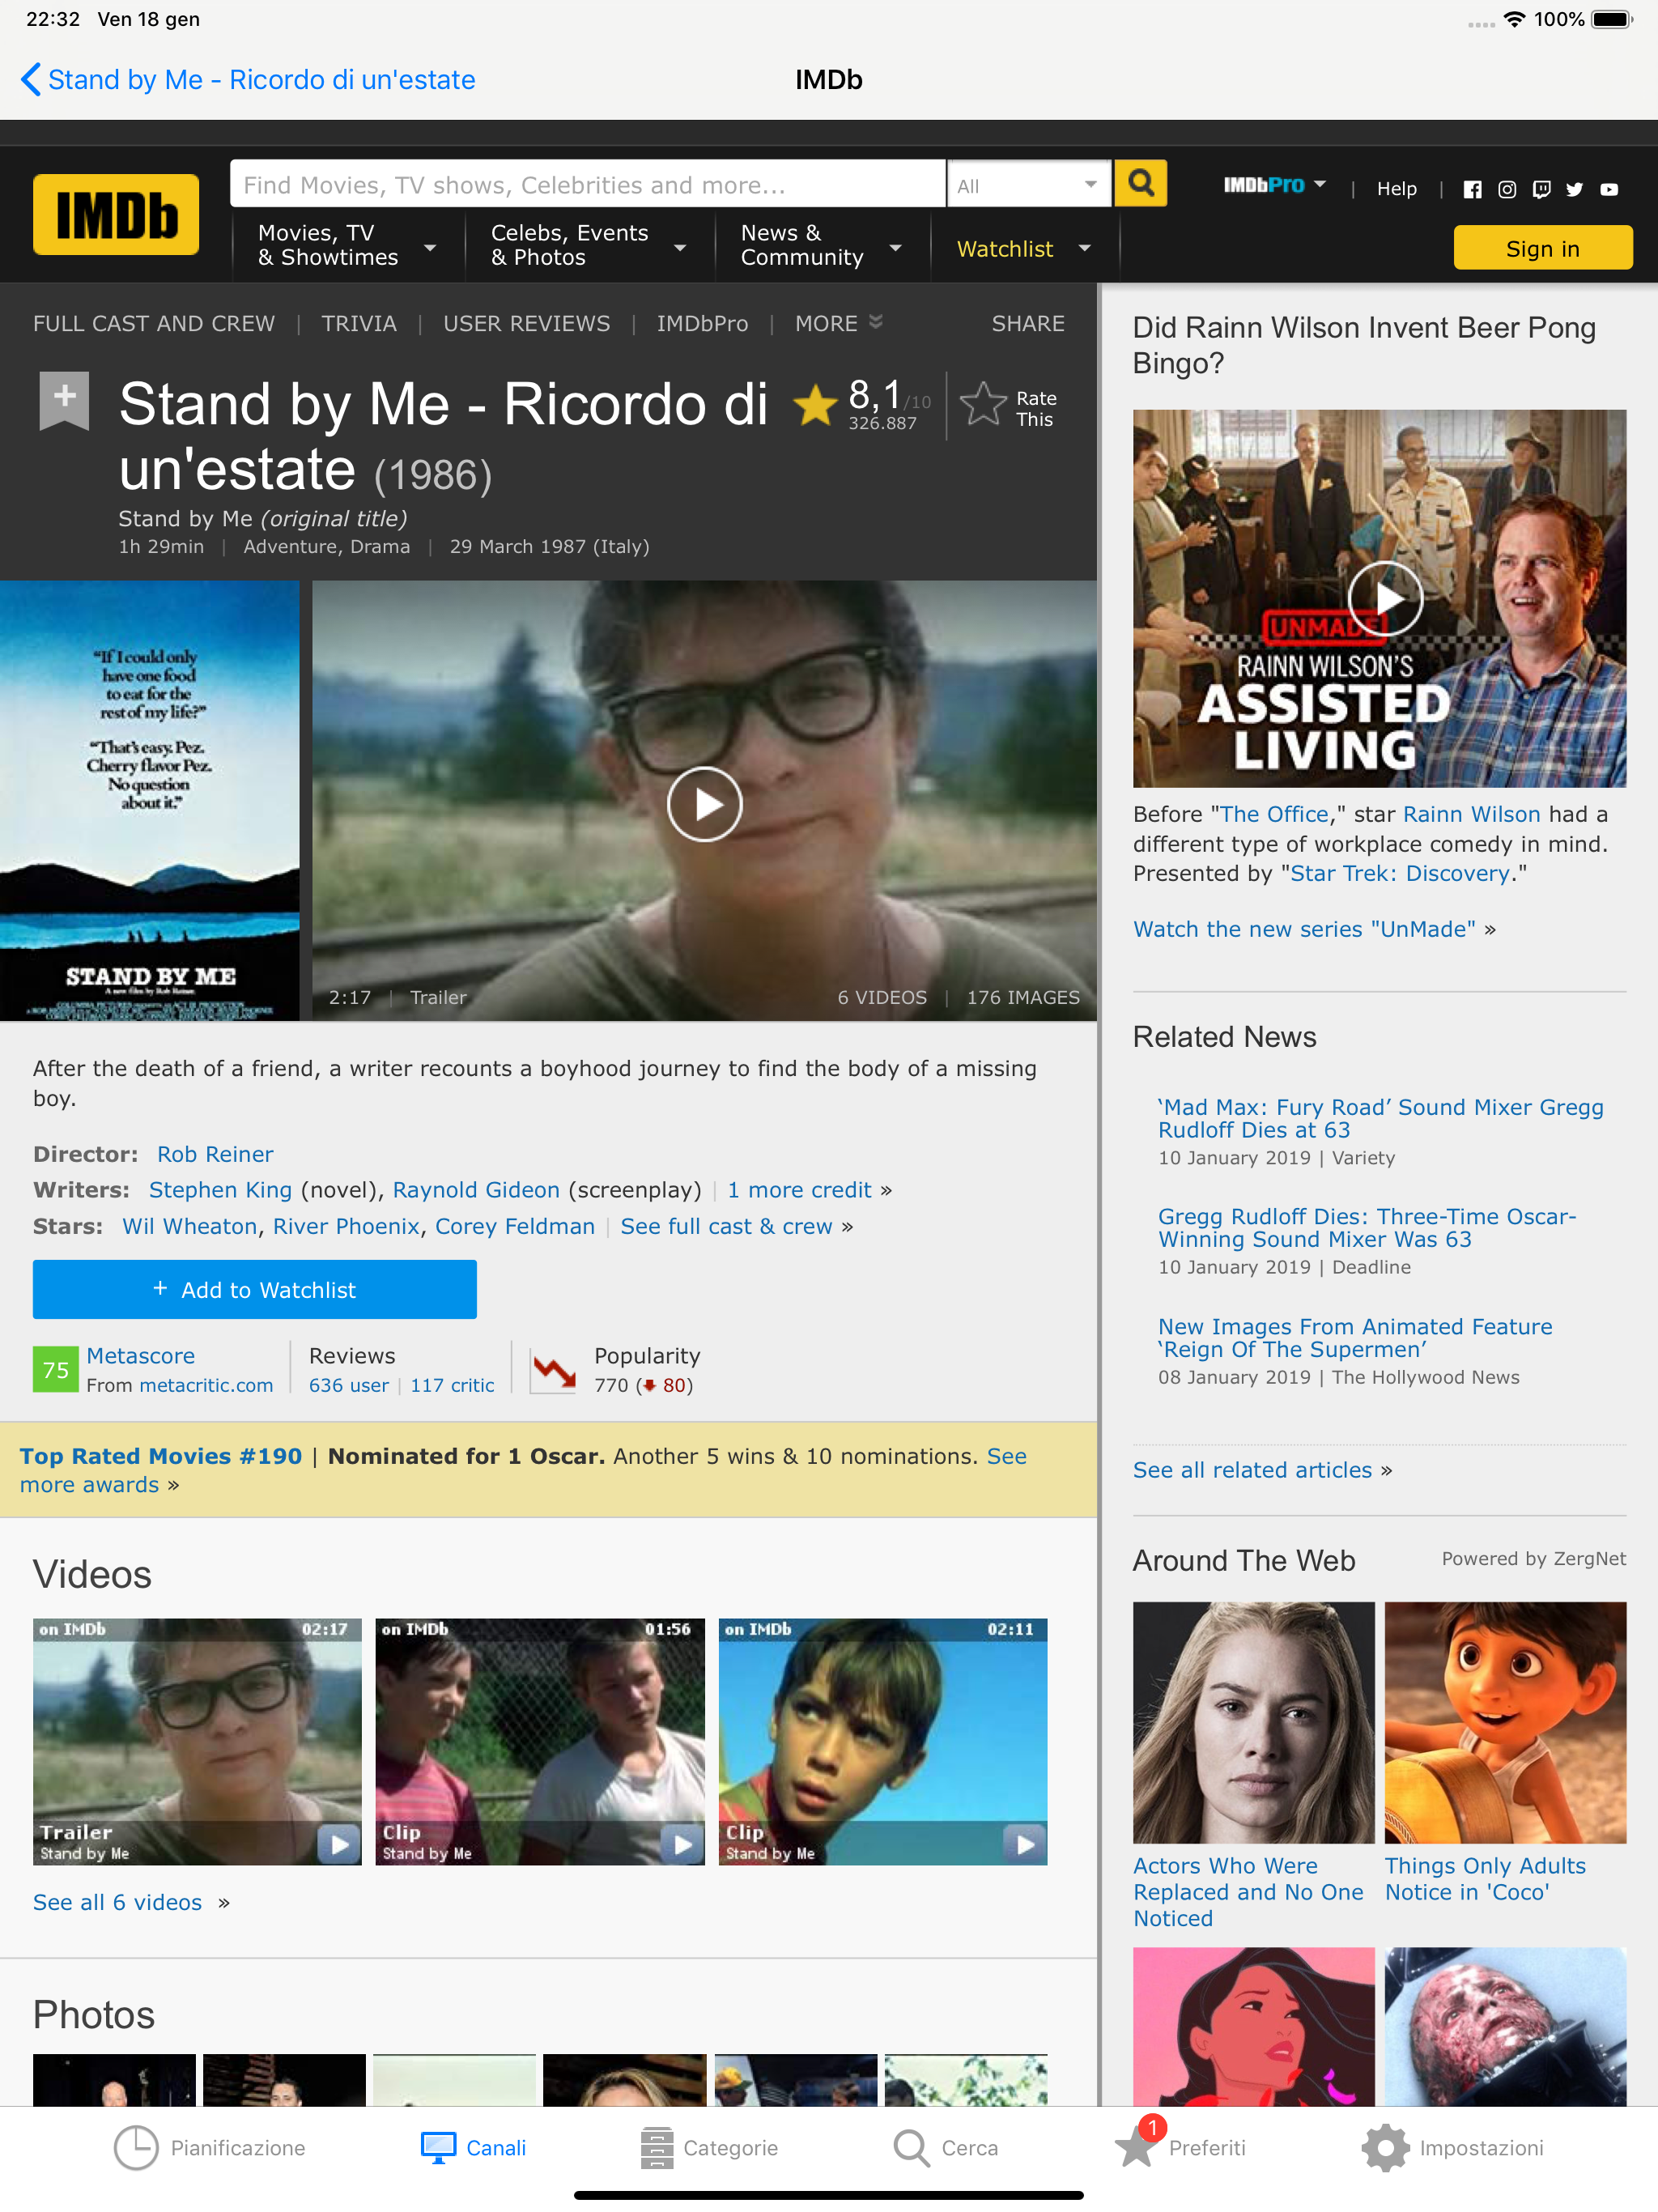Click the yellow search magnifier button
Screen dimensions: 1658x2212
pos(1140,184)
